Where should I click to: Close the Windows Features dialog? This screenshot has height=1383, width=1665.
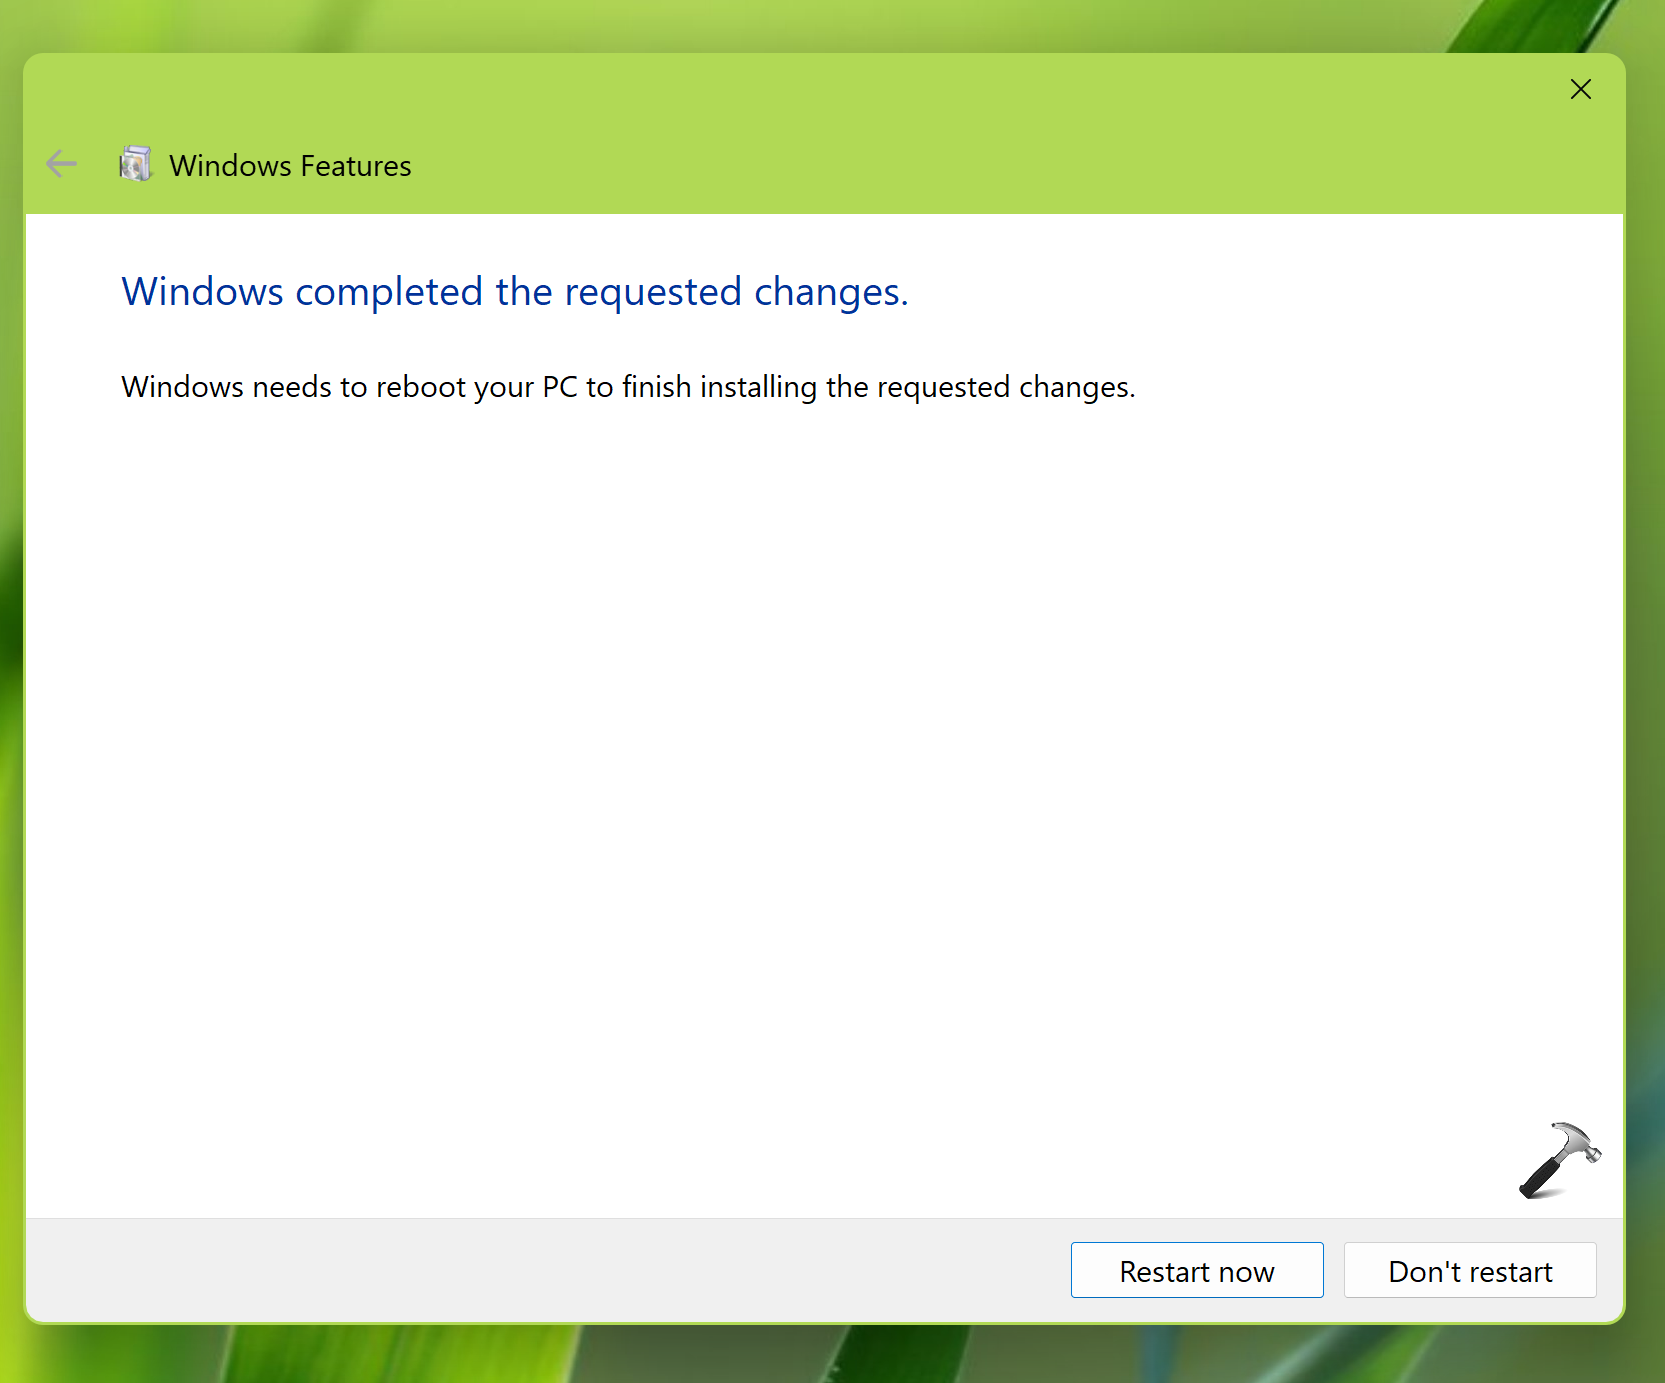pos(1581,89)
